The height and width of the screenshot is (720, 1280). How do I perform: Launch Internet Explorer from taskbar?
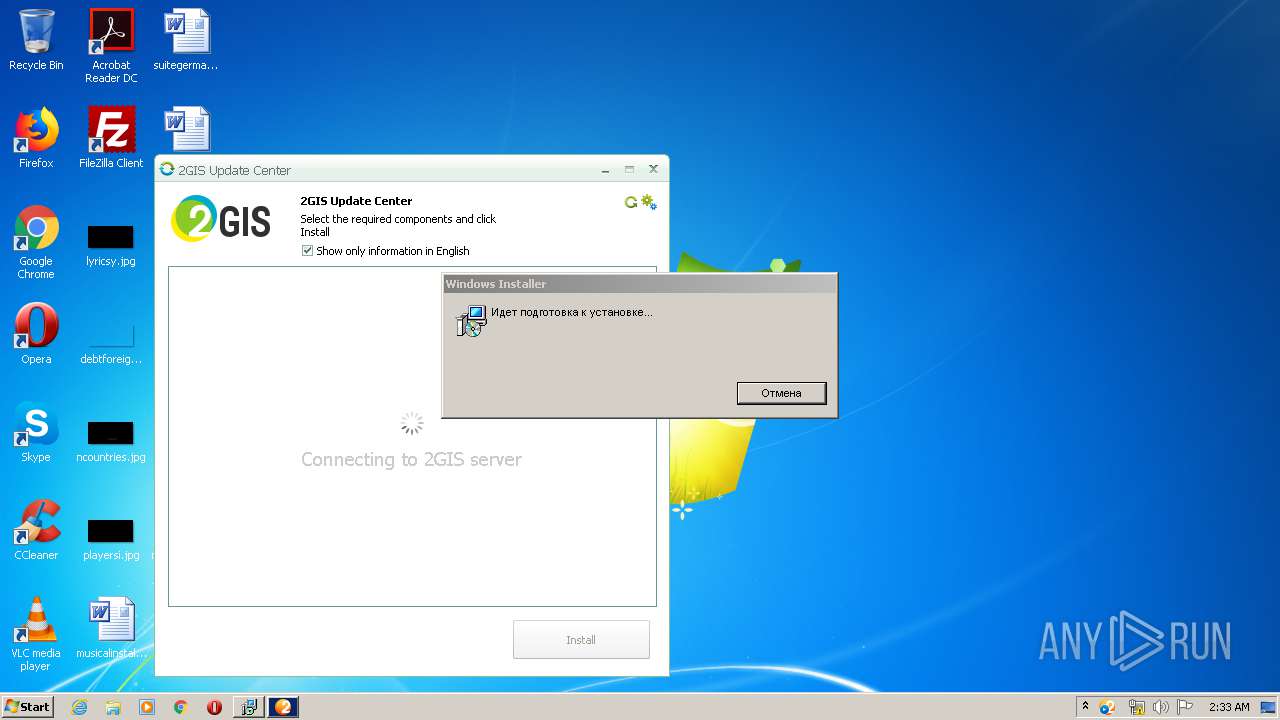(x=79, y=707)
